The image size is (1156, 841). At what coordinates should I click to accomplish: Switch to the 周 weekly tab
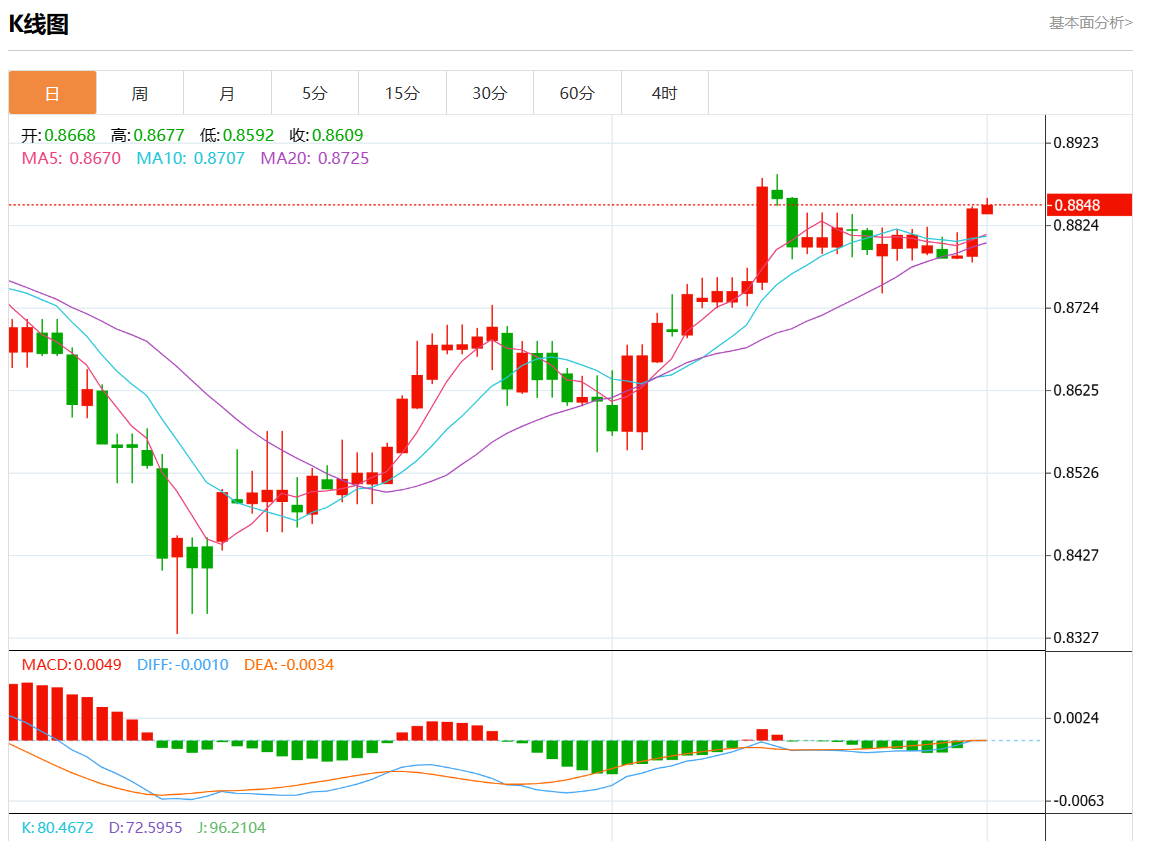point(140,93)
